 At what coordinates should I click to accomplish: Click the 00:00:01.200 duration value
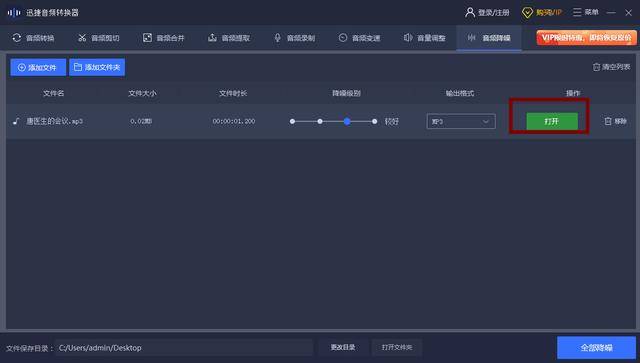pyautogui.click(x=233, y=121)
